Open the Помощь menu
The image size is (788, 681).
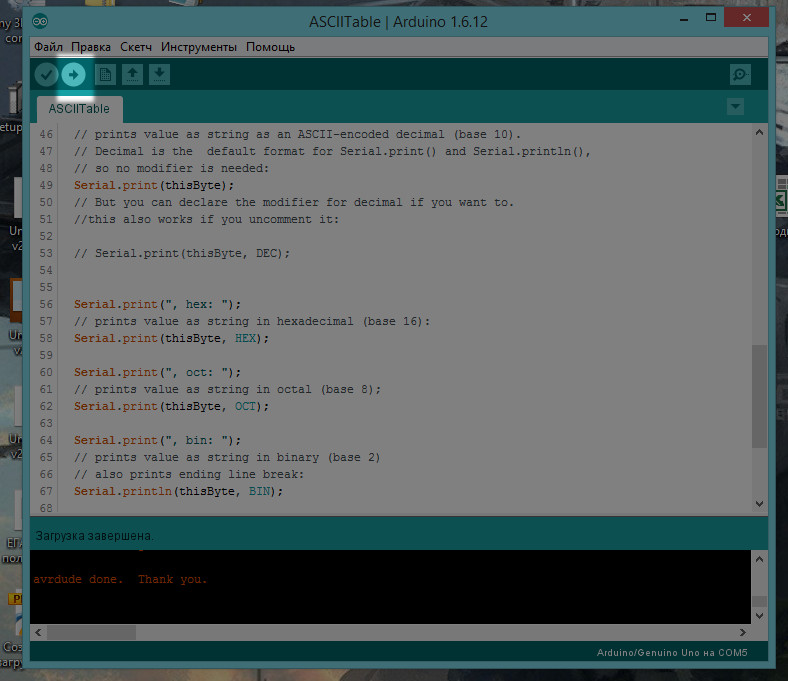coord(270,47)
